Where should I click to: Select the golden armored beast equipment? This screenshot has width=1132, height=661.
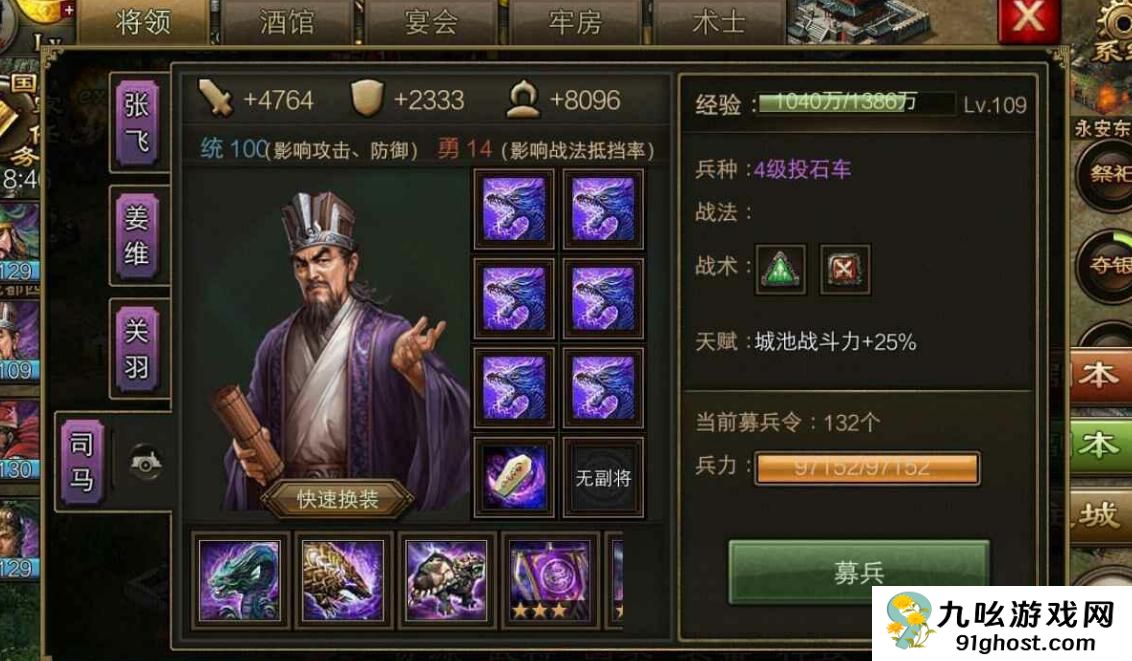[343, 580]
